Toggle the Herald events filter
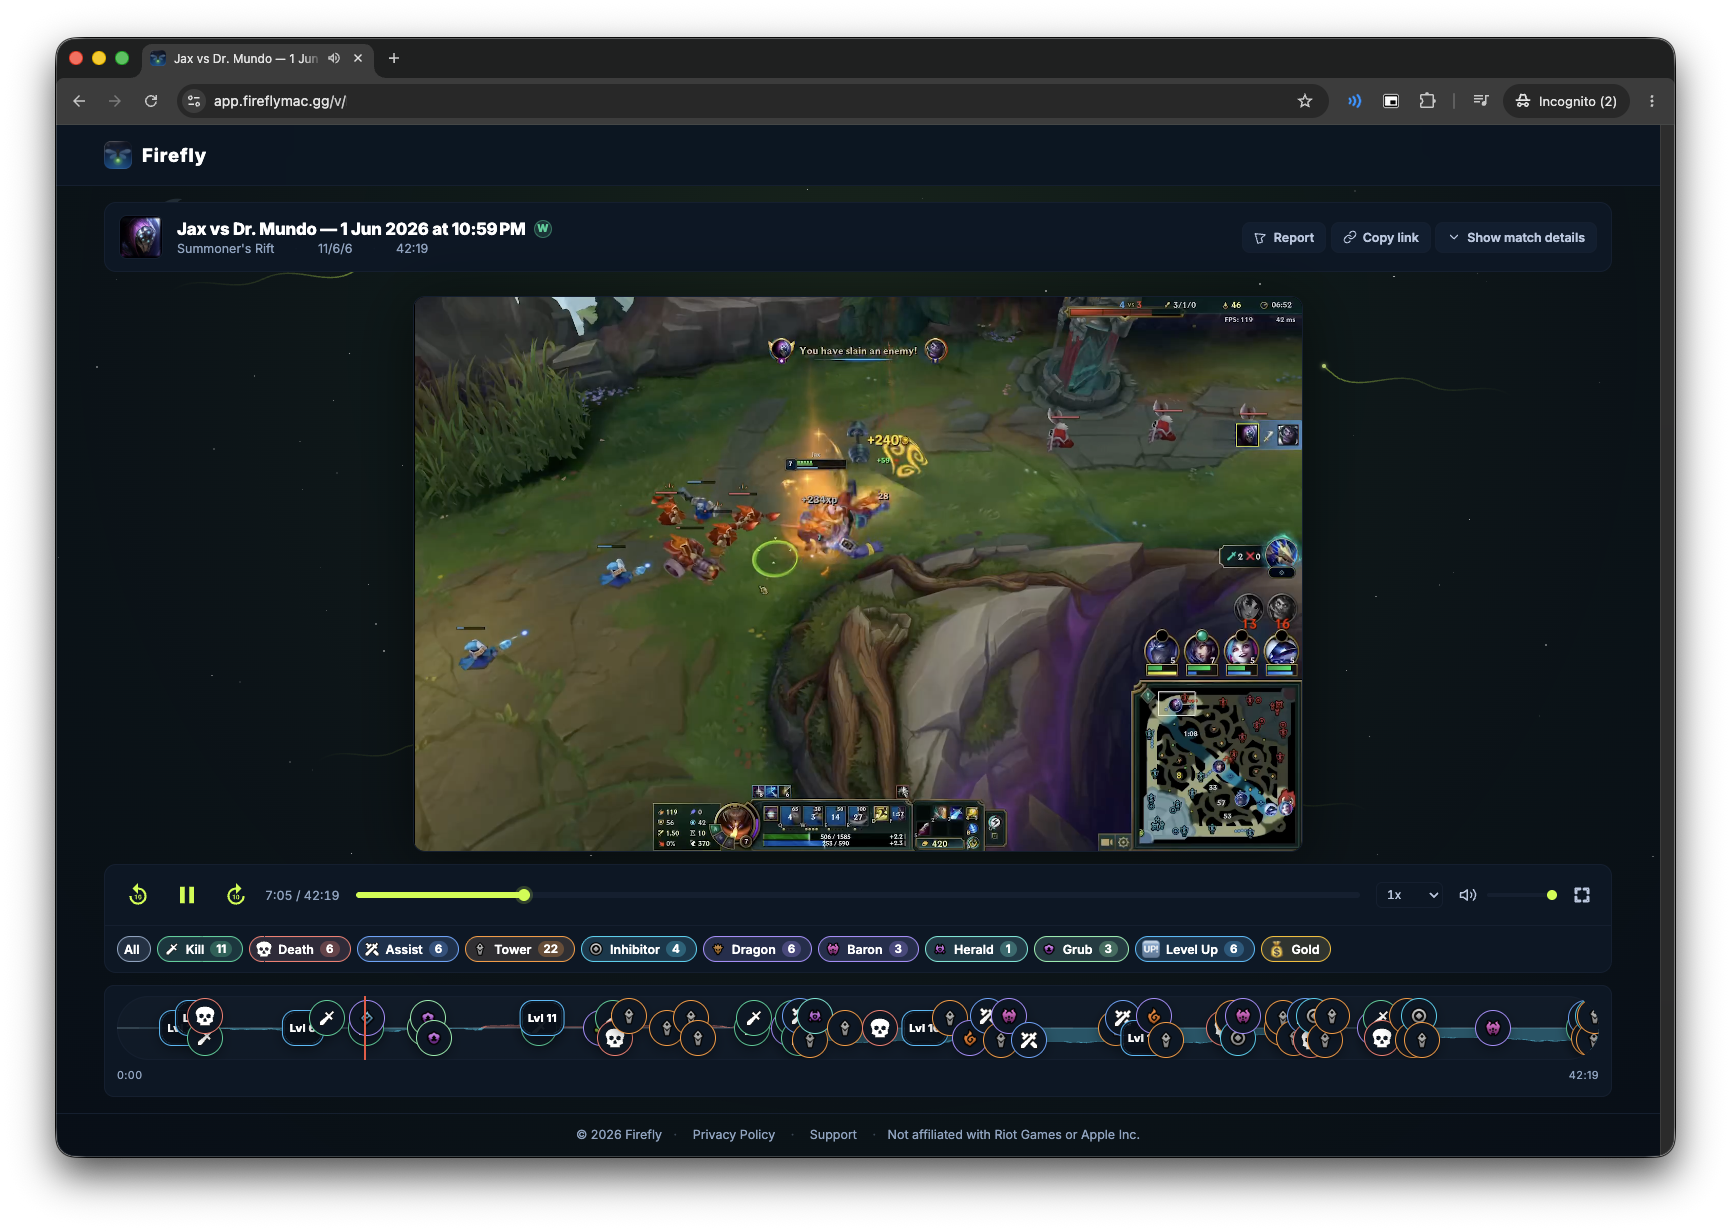1731x1231 pixels. 976,949
